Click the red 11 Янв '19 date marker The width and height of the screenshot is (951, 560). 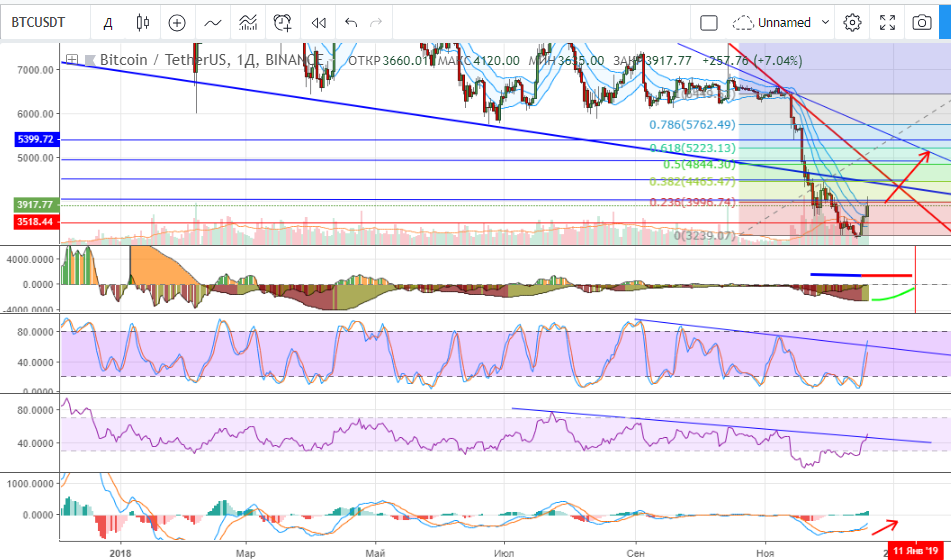917,550
